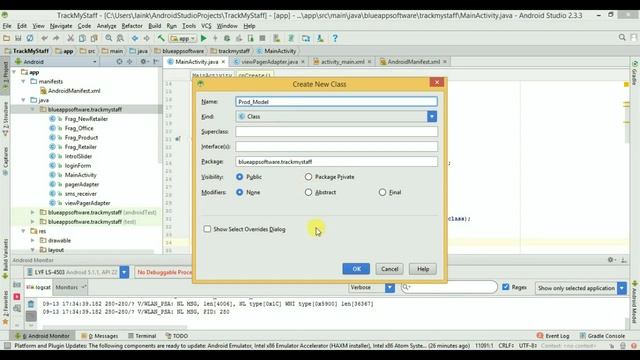
Task: Click the Scroll from Source target icon
Action: (x=119, y=62)
